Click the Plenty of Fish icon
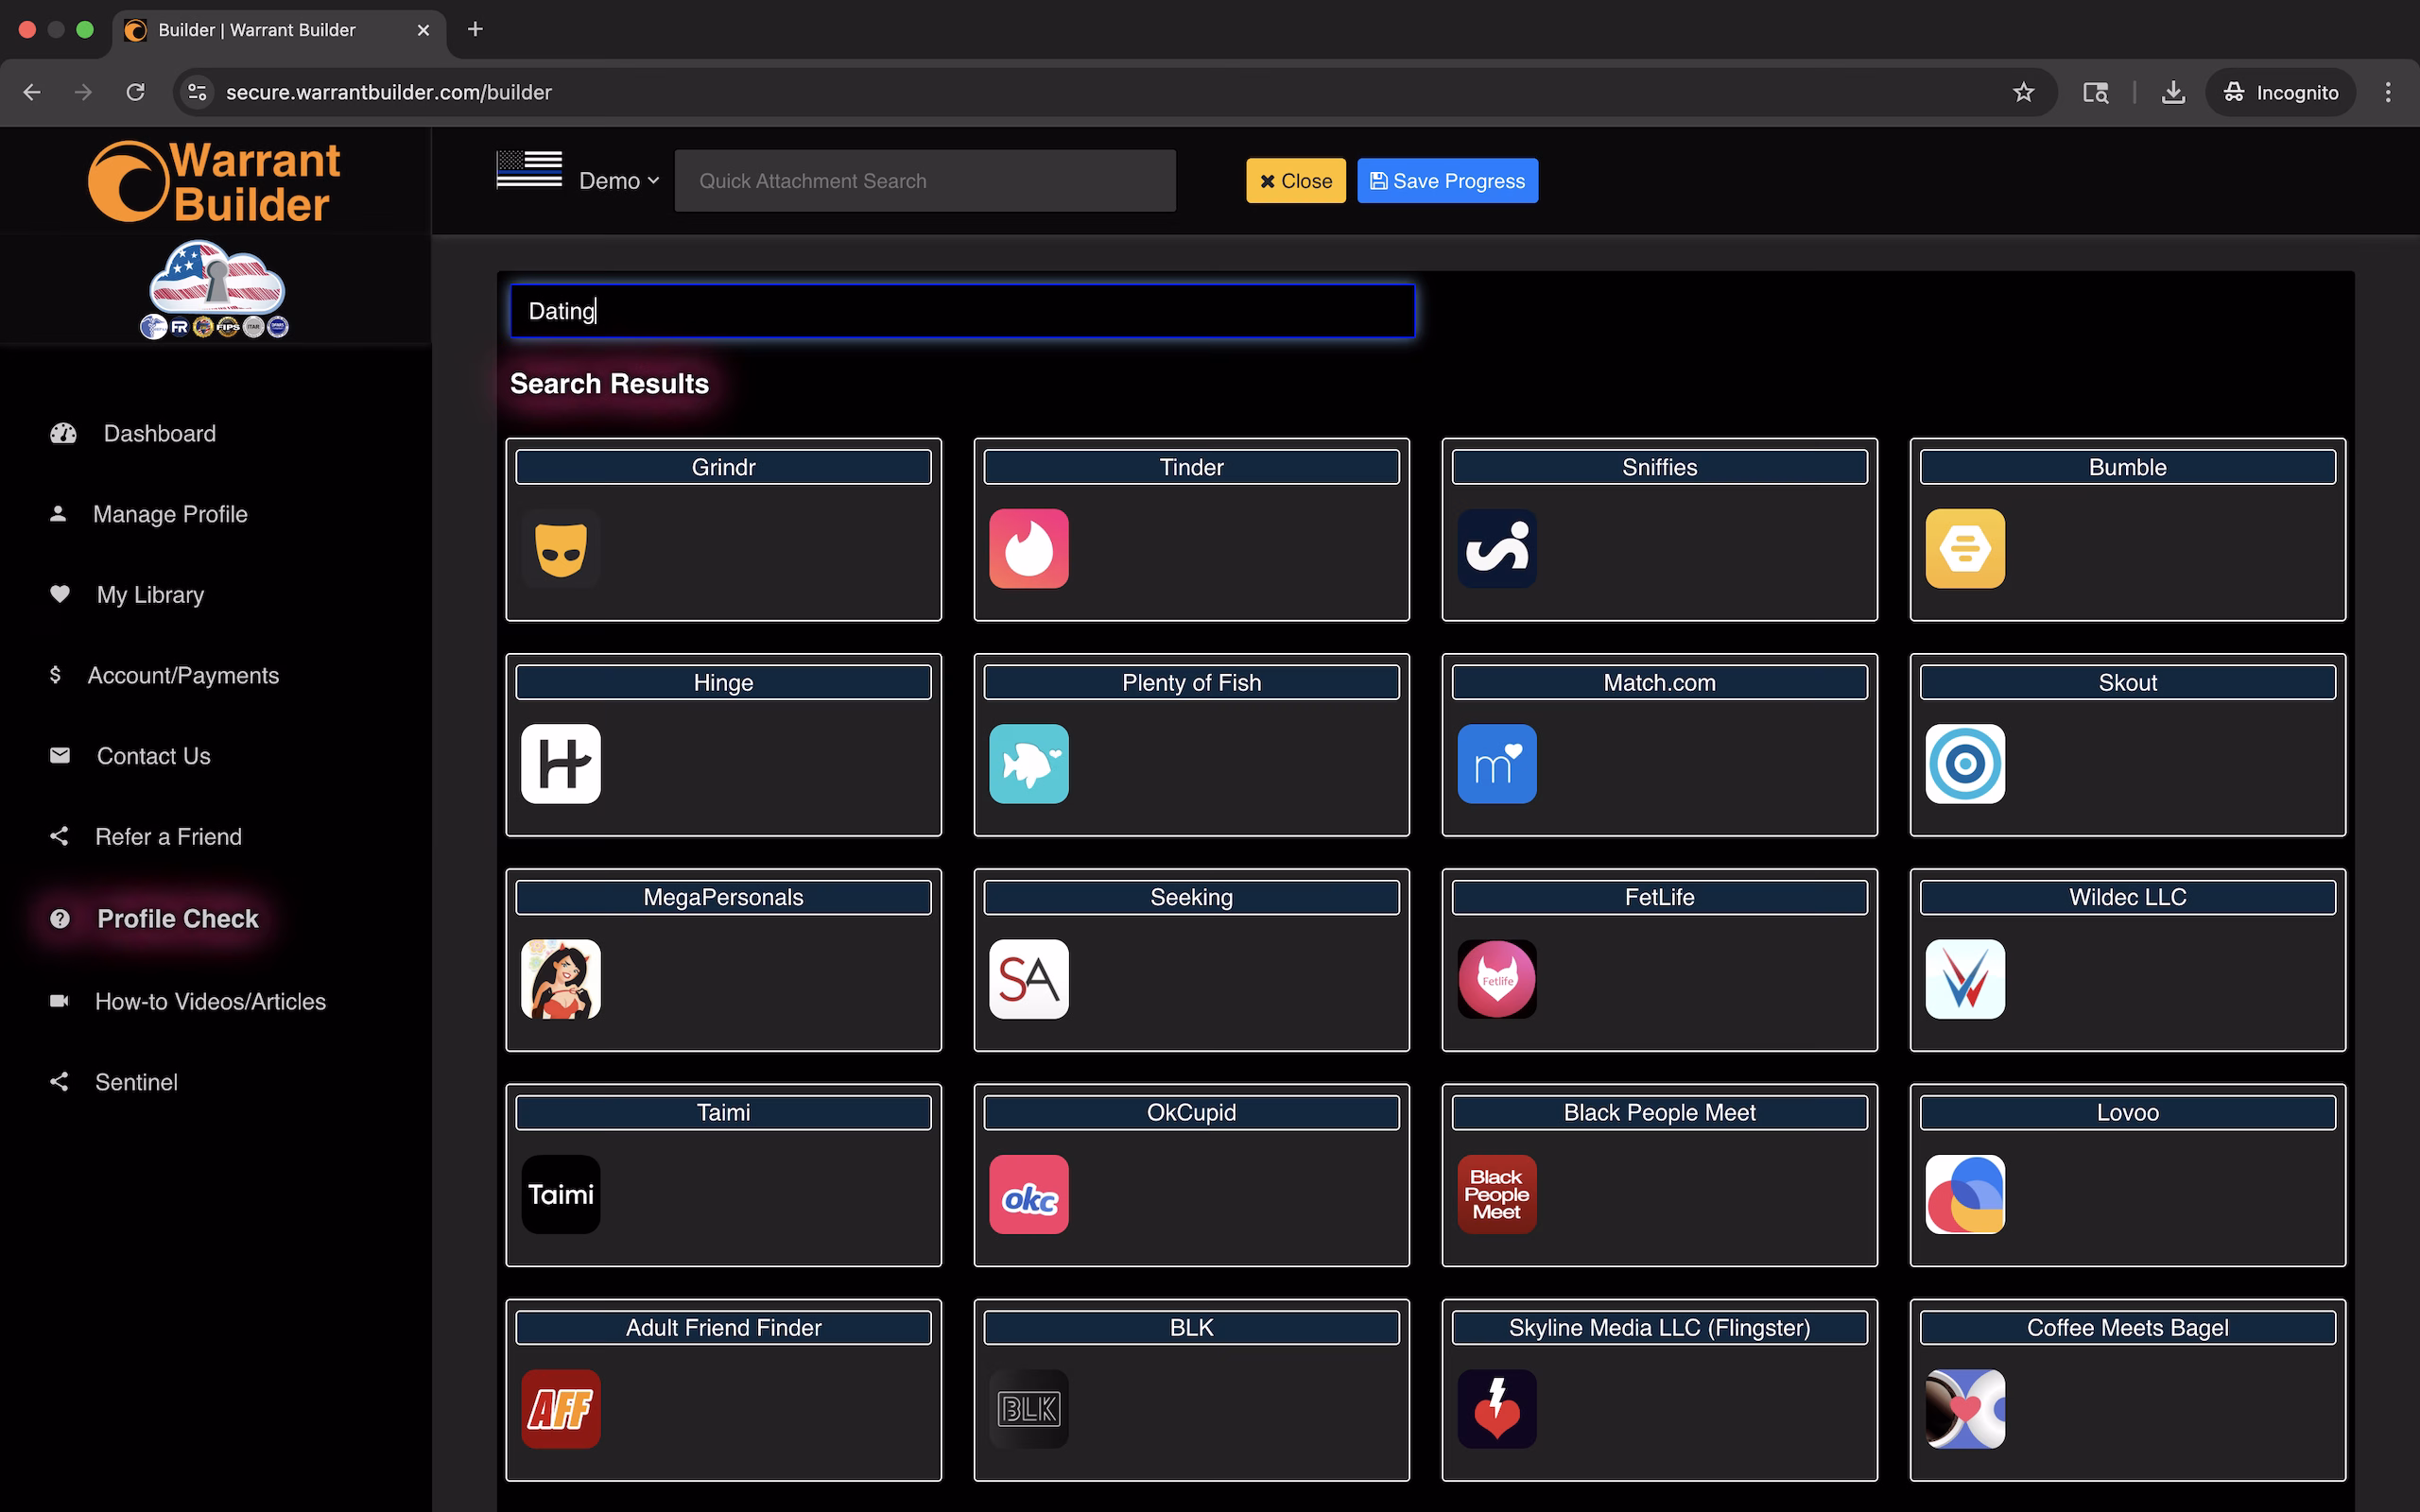 pyautogui.click(x=1028, y=764)
